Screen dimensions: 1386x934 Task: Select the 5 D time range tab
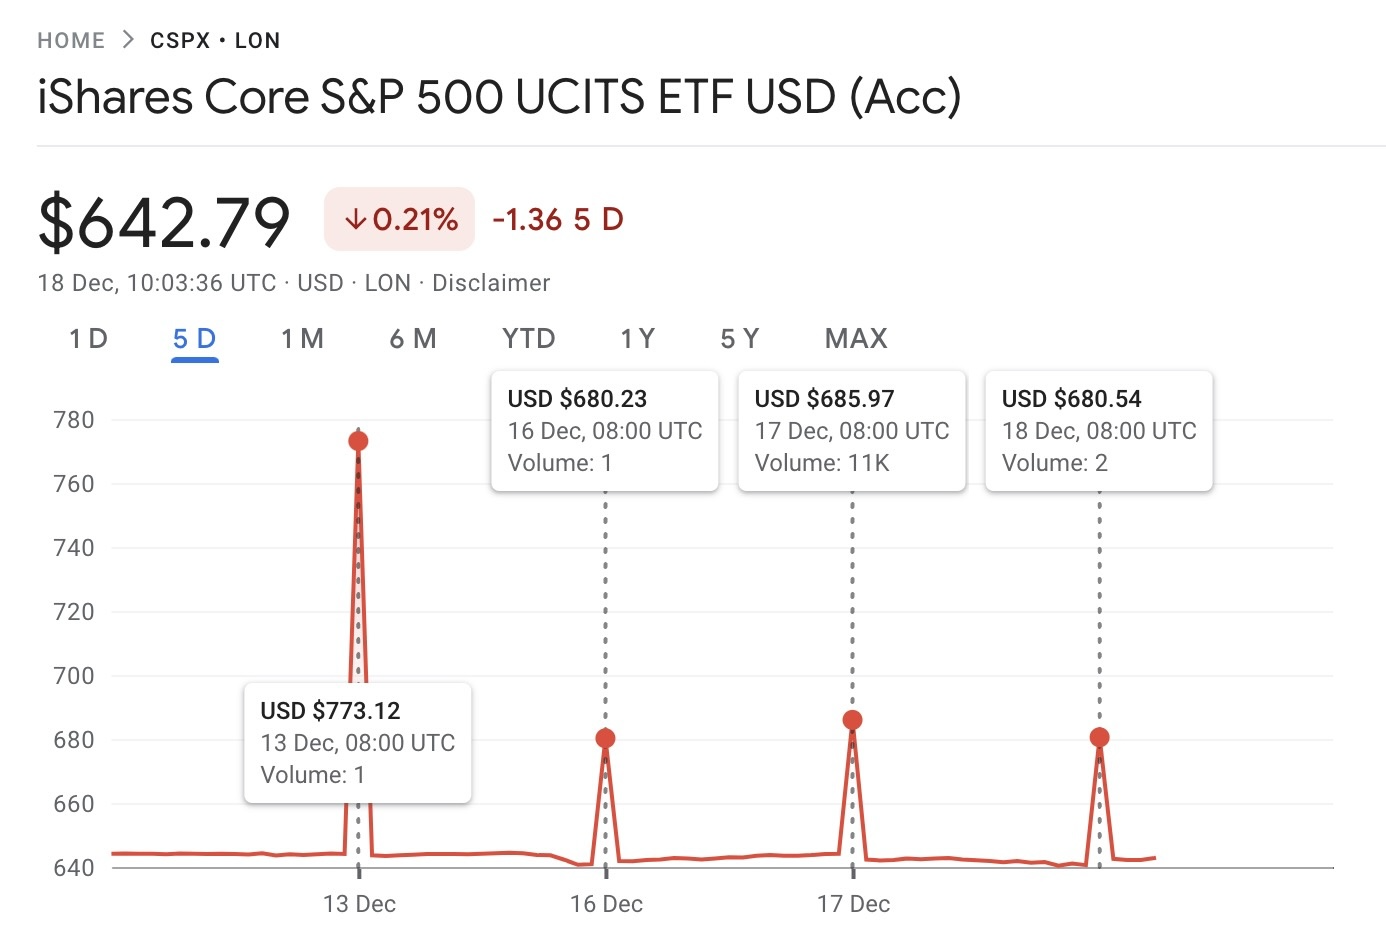[x=194, y=339]
